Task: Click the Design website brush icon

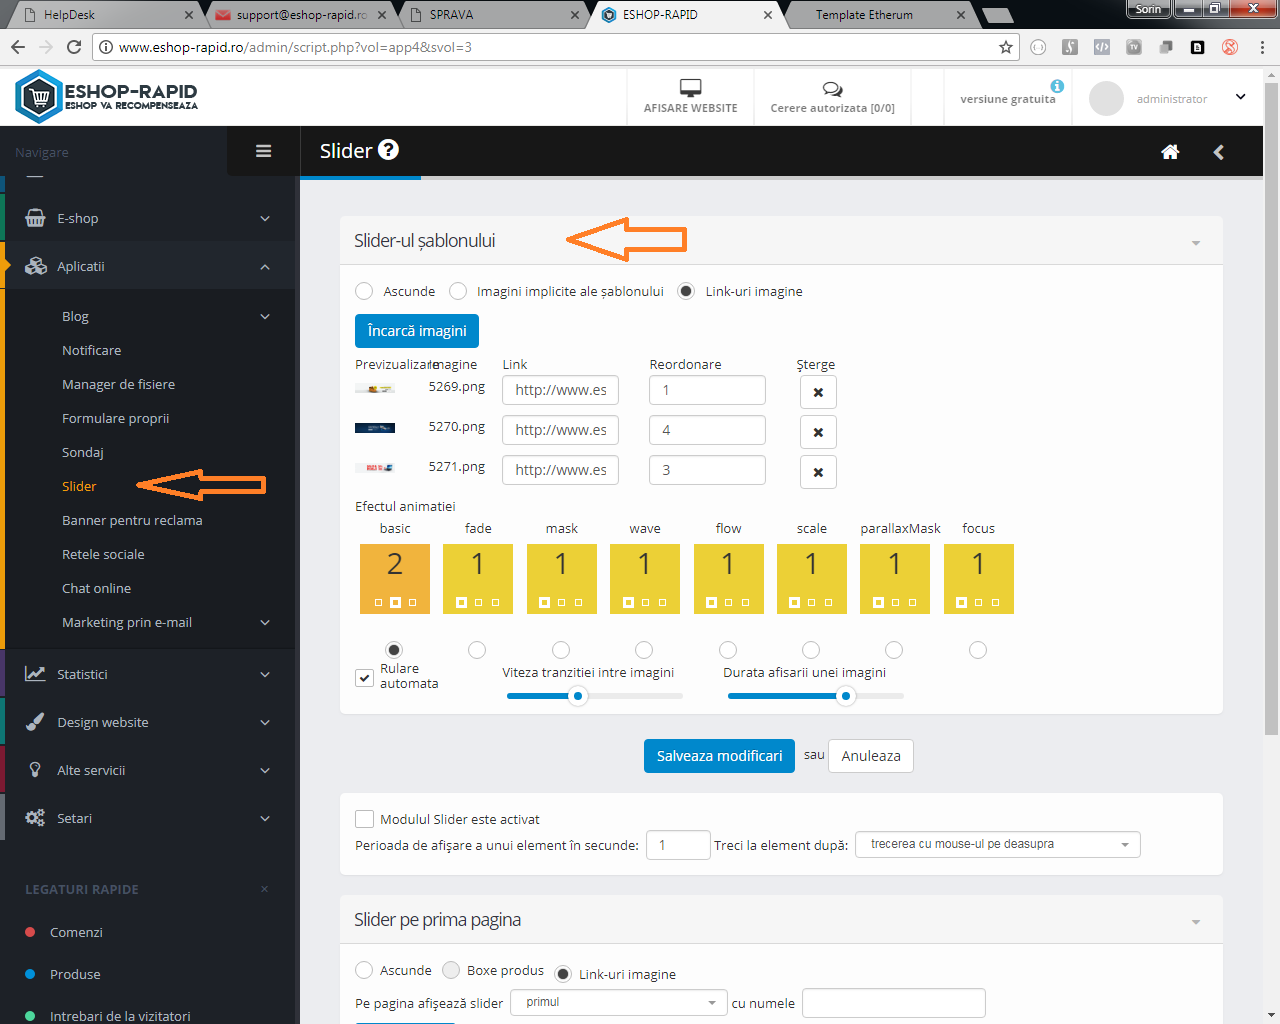Action: [x=35, y=722]
